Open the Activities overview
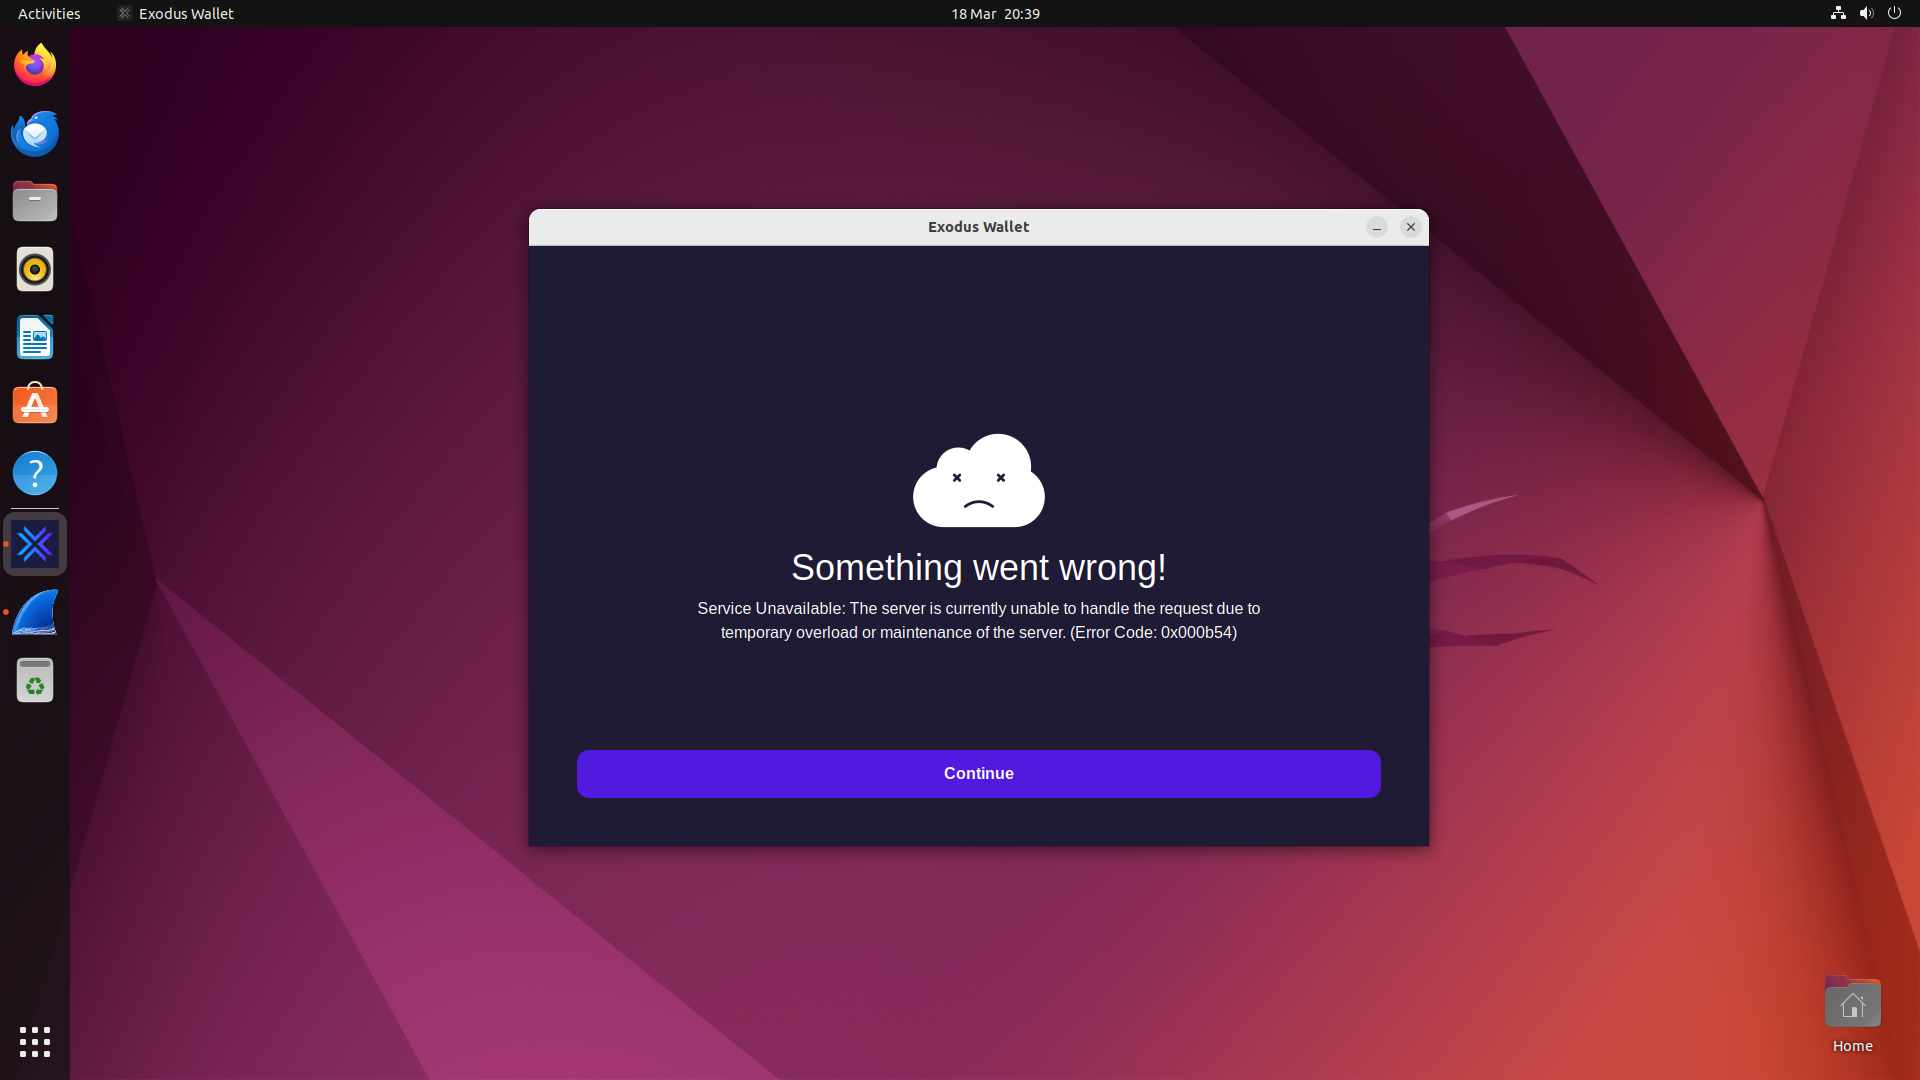This screenshot has width=1920, height=1080. tap(49, 13)
